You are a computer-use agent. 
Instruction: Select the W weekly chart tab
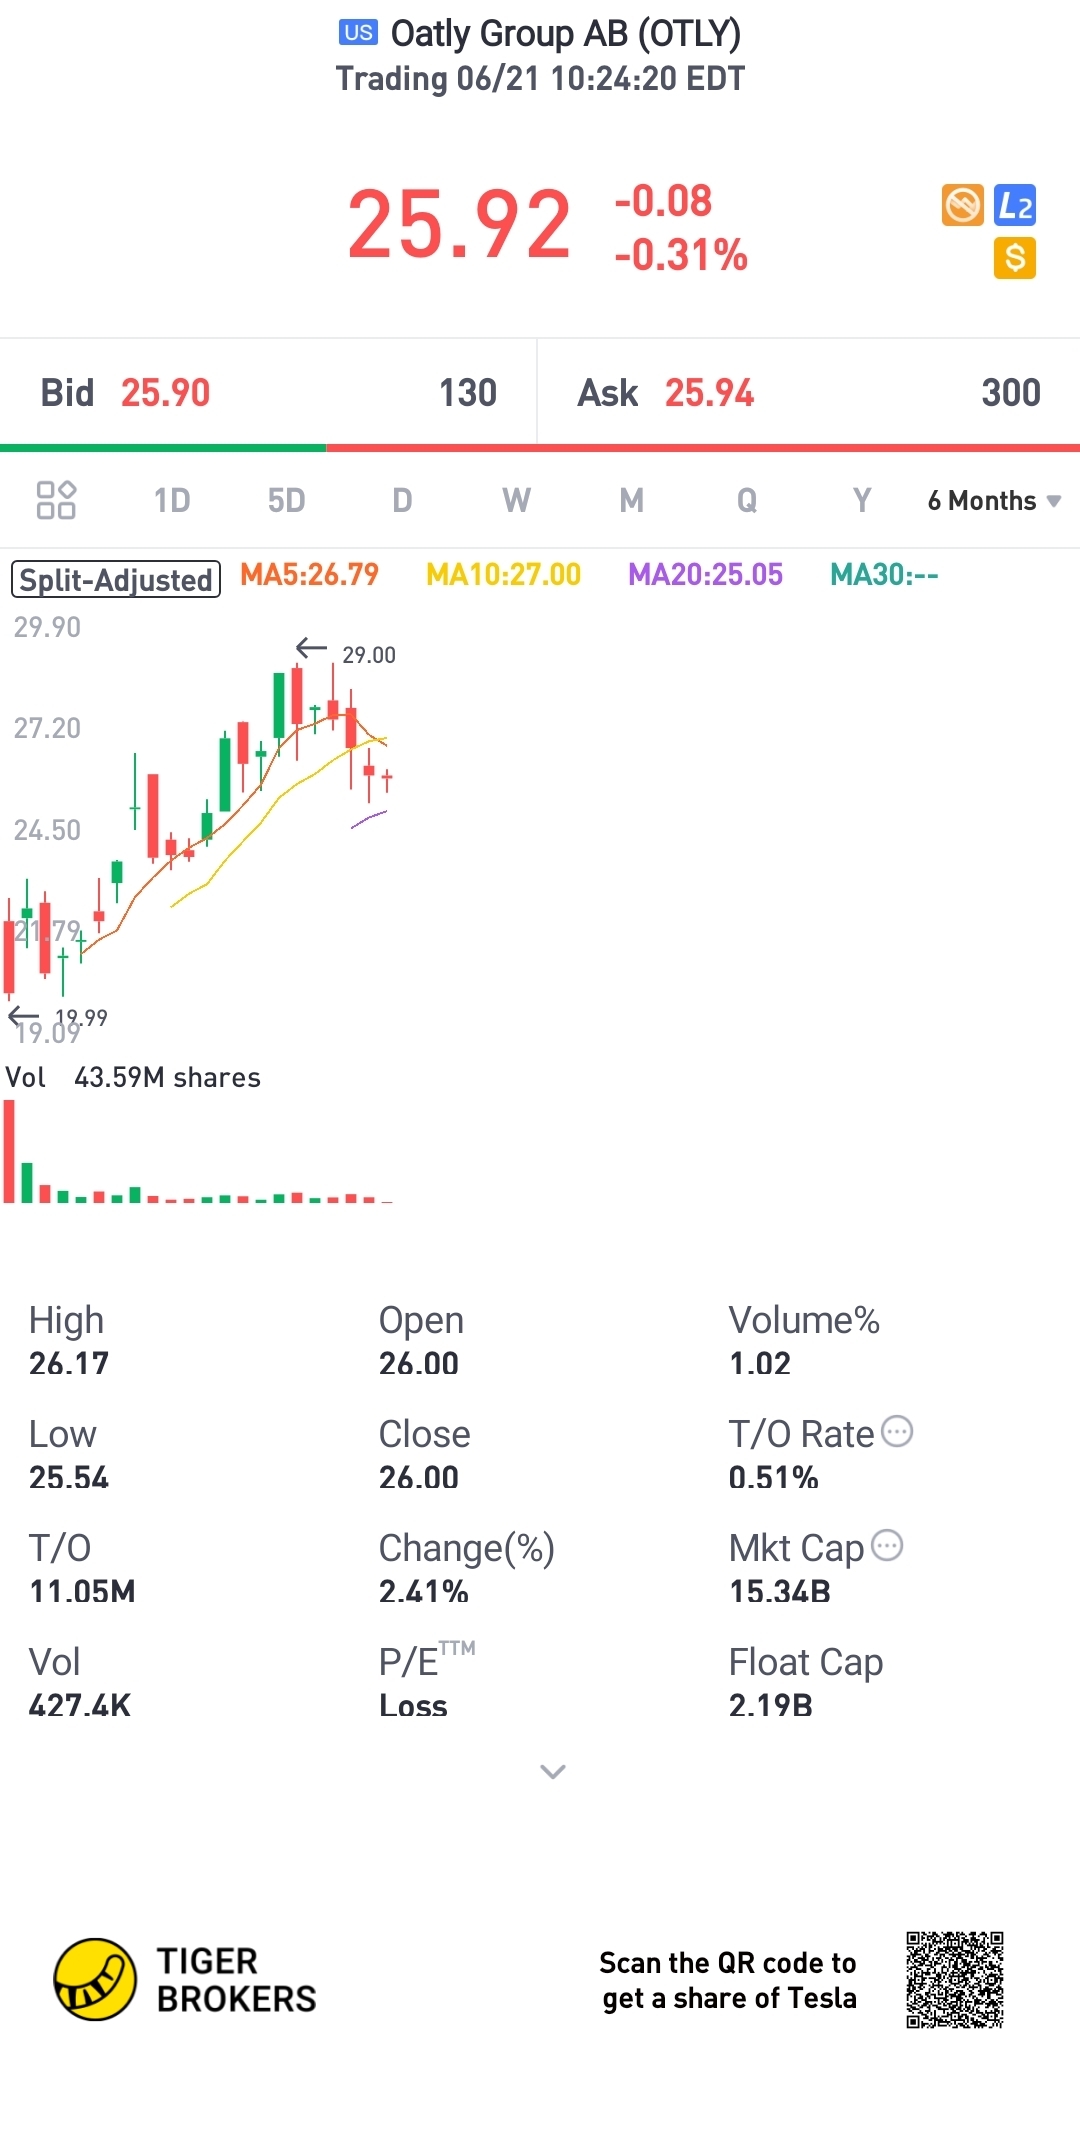point(516,500)
